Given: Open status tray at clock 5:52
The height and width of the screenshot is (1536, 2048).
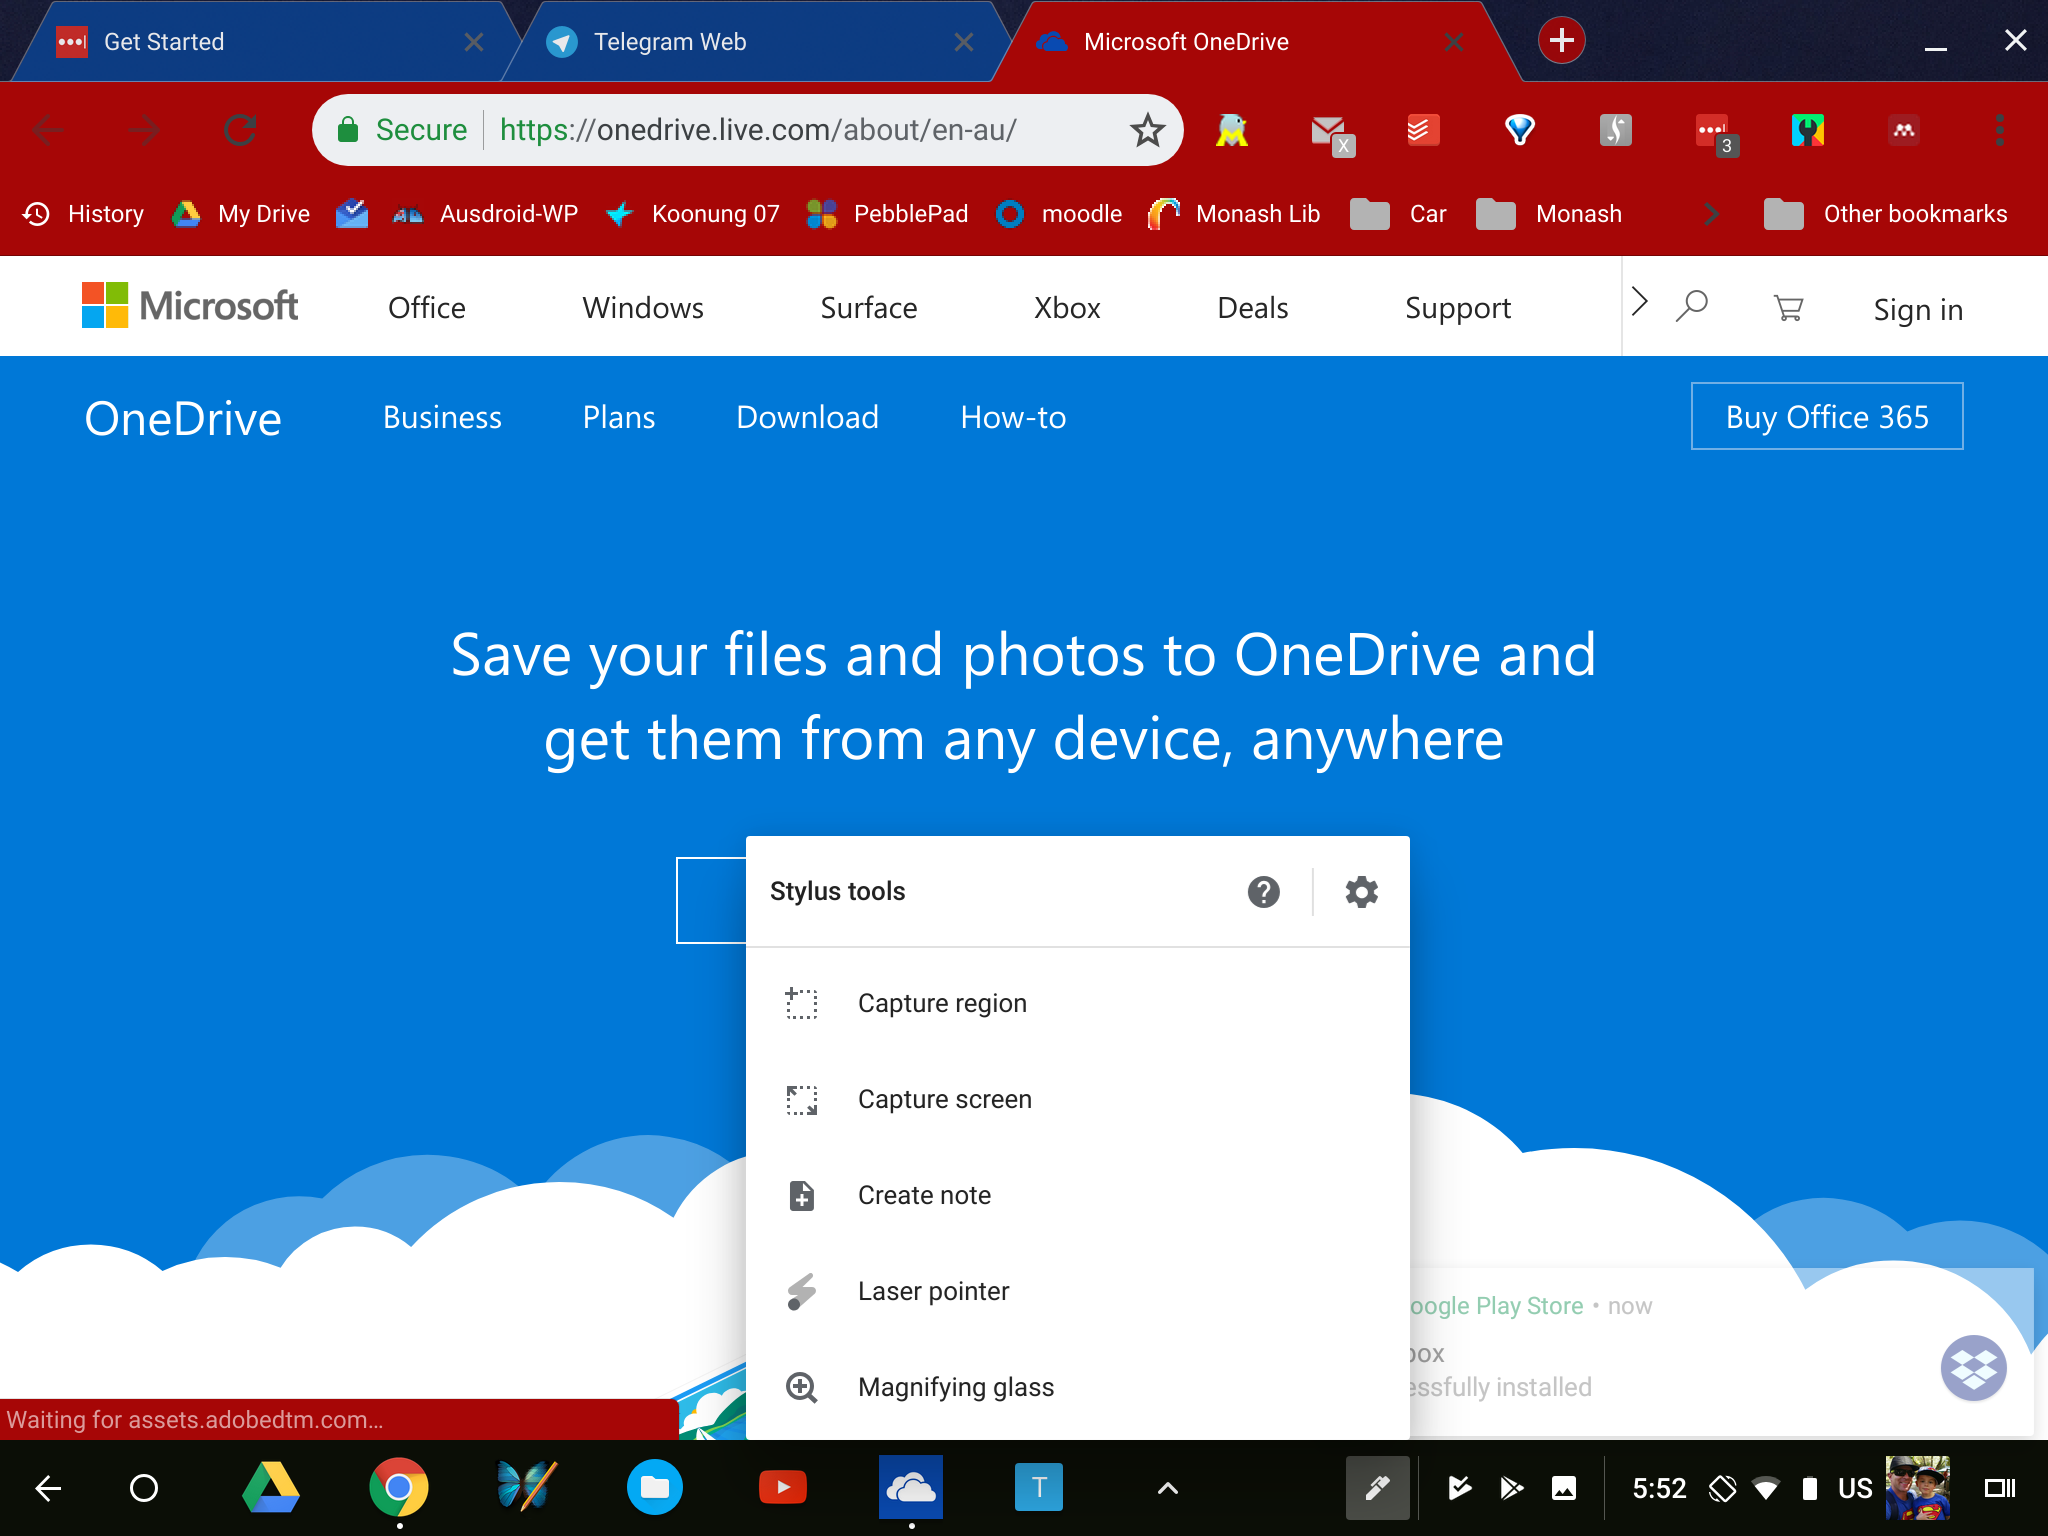Looking at the screenshot, I should click(1659, 1488).
